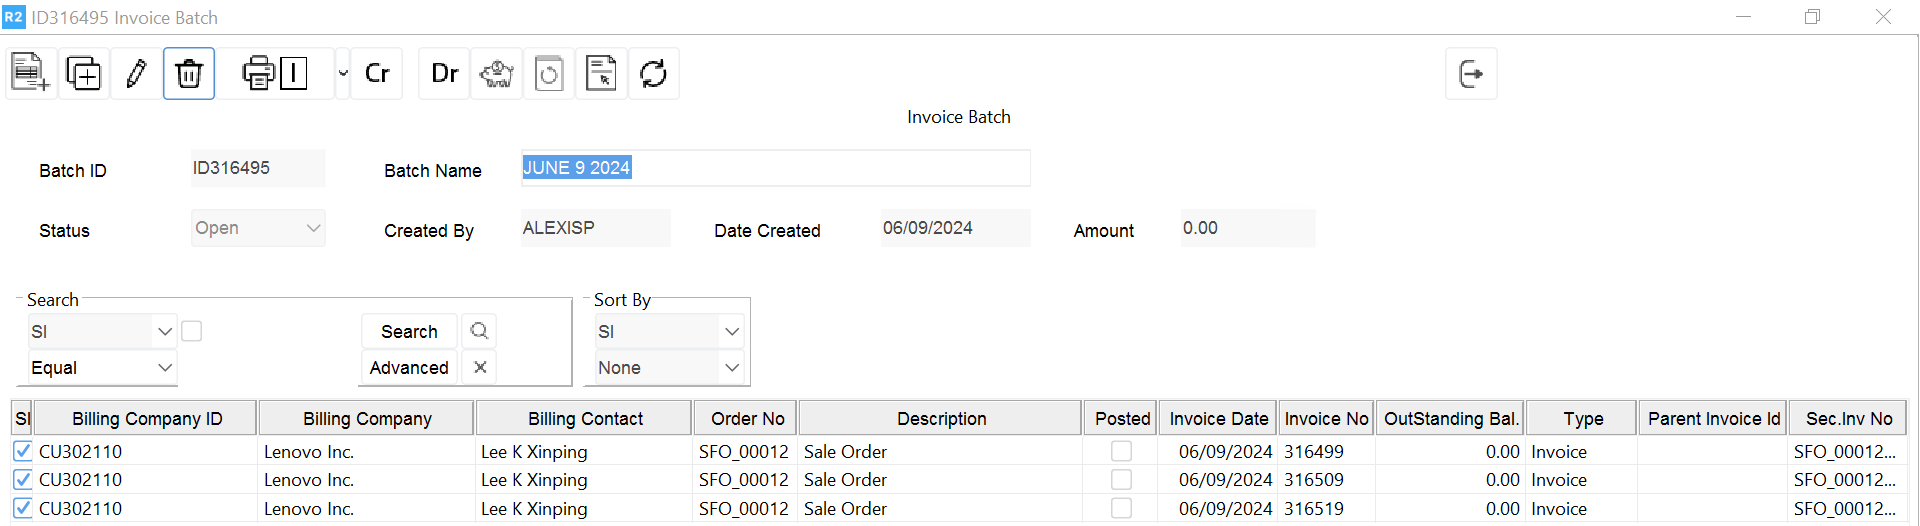Viewport: 1920px width, 526px height.
Task: Click the printer icon
Action: tap(258, 73)
